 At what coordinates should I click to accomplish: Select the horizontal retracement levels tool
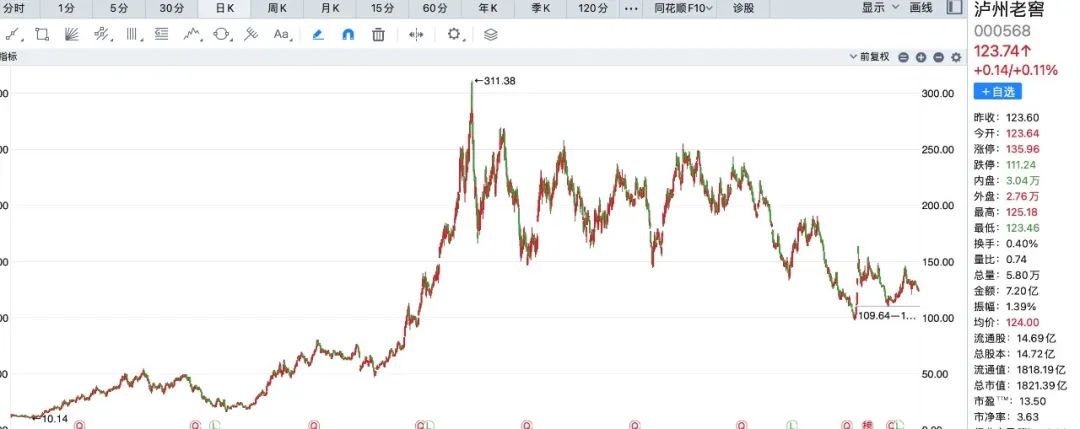[162, 34]
